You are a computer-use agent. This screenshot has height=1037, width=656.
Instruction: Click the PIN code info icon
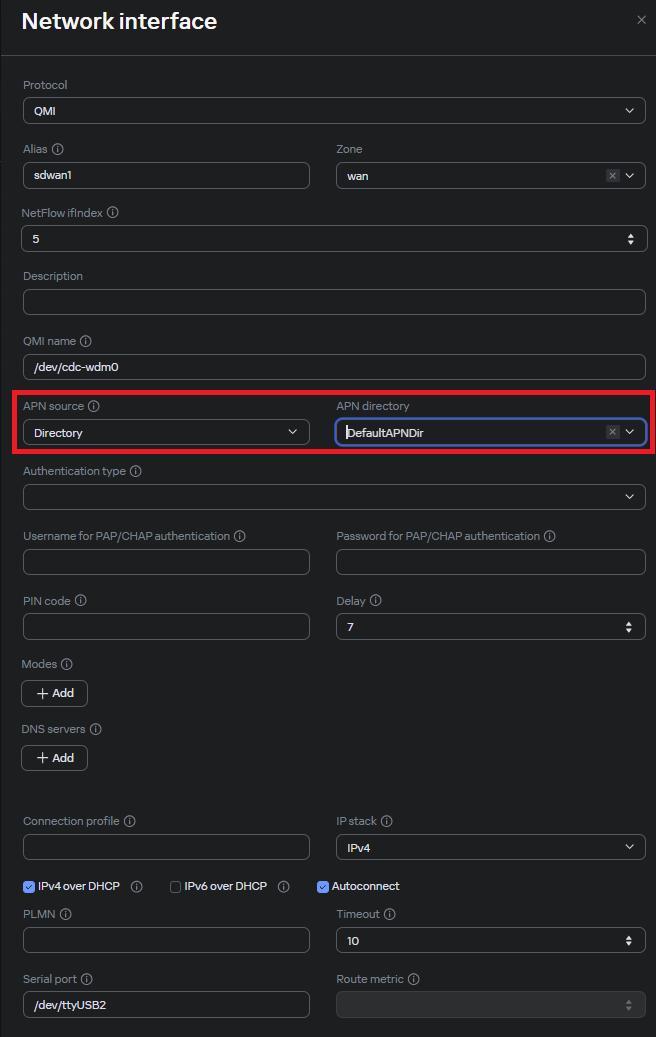[x=81, y=601]
